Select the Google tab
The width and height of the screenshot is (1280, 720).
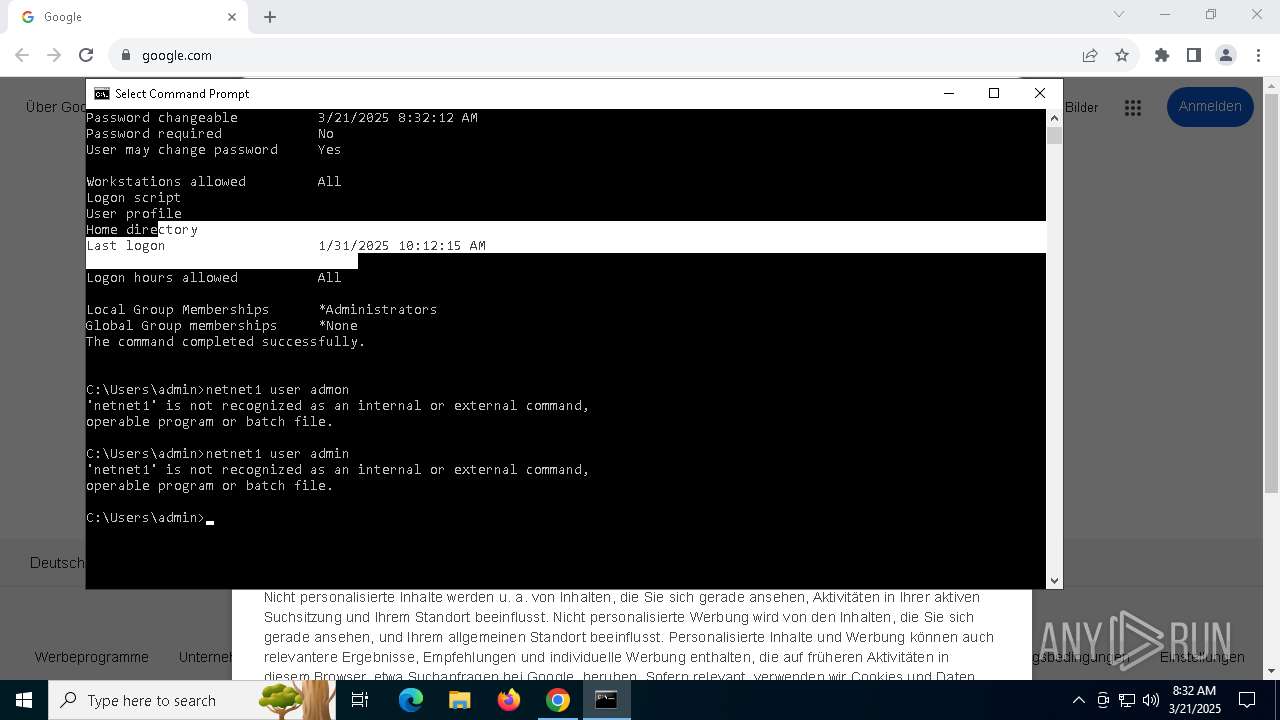click(x=128, y=17)
